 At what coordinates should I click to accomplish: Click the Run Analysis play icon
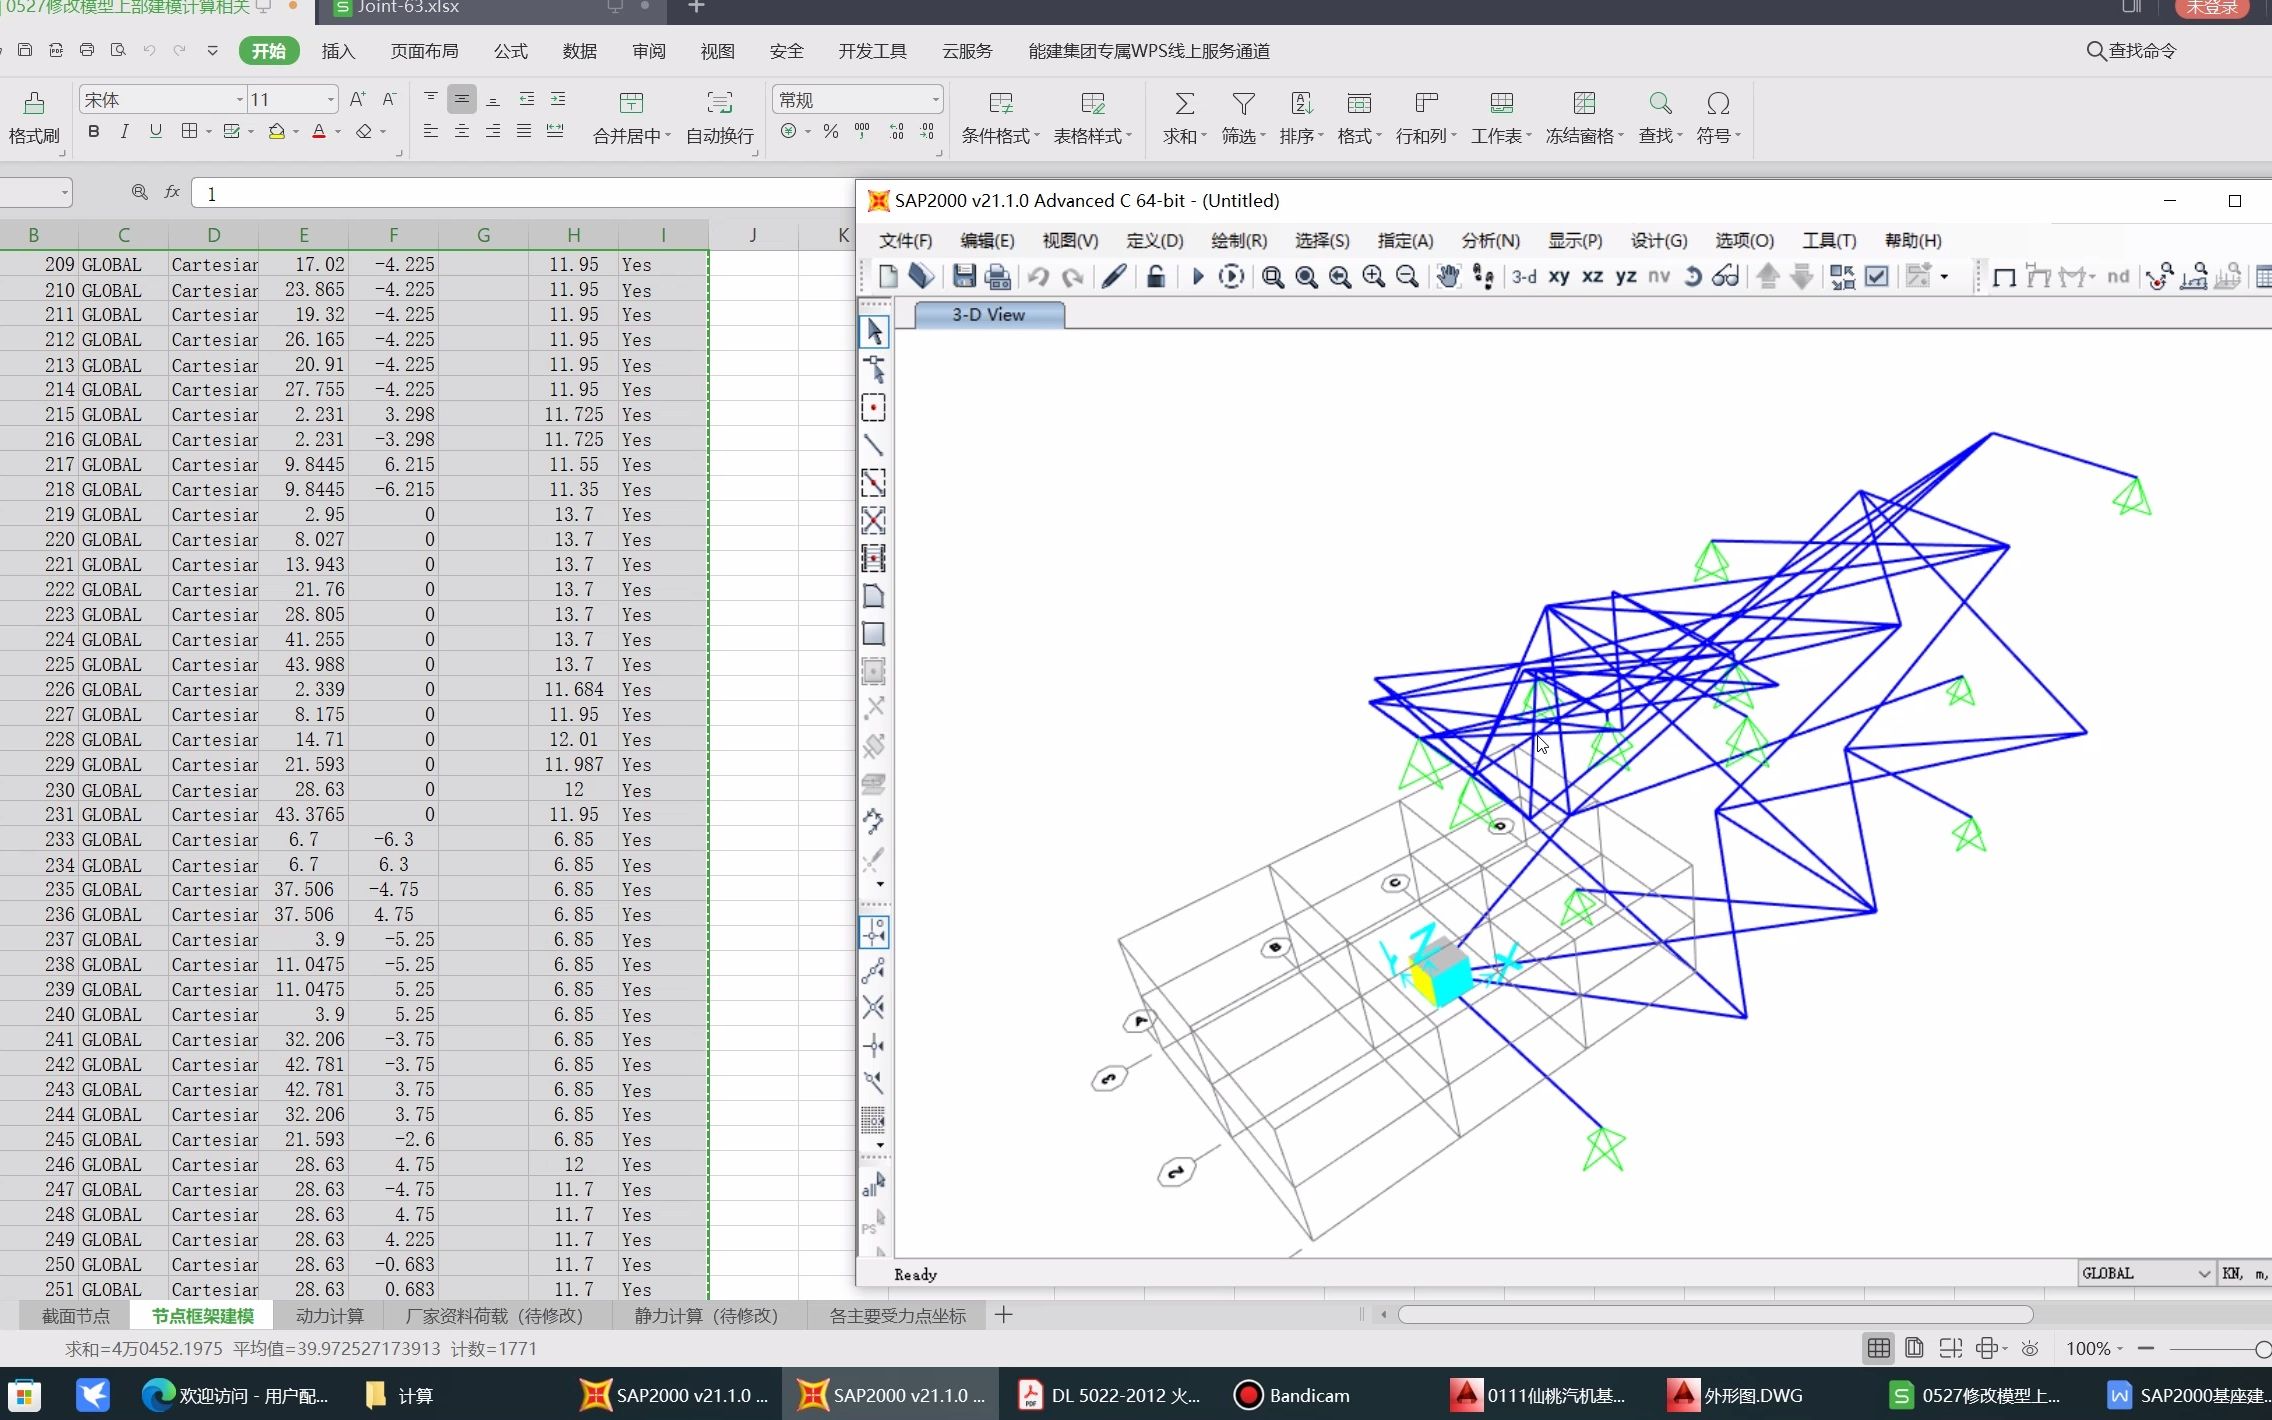[x=1197, y=277]
